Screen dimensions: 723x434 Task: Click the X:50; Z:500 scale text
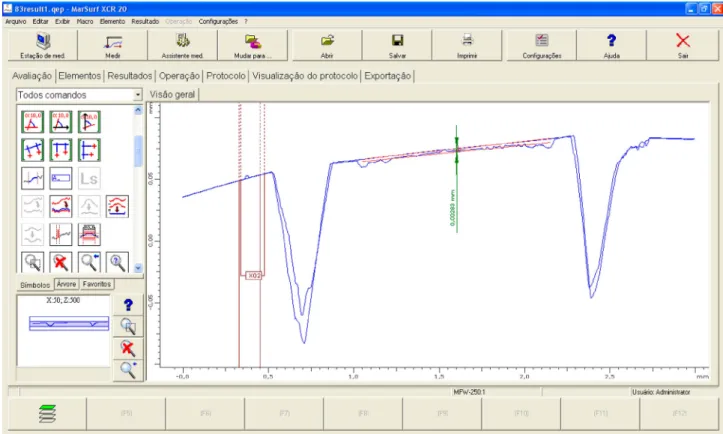(x=63, y=300)
